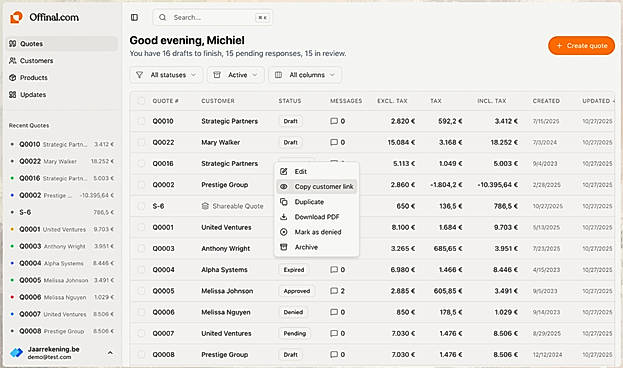The height and width of the screenshot is (368, 623).
Task: Click message bubble icon in Q0010 row
Action: (x=334, y=121)
